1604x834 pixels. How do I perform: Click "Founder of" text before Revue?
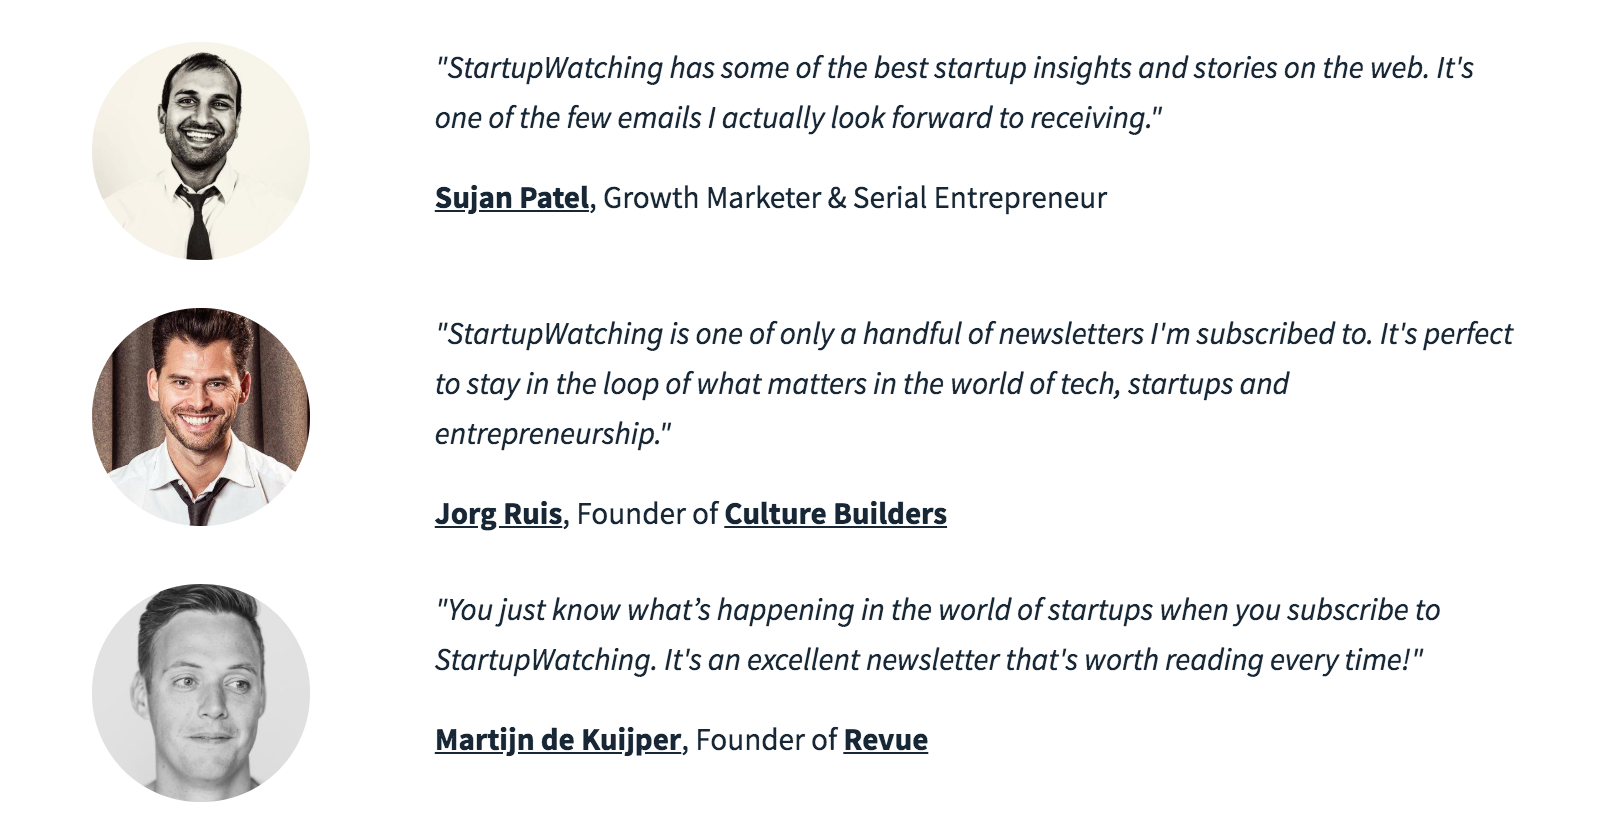pos(766,740)
